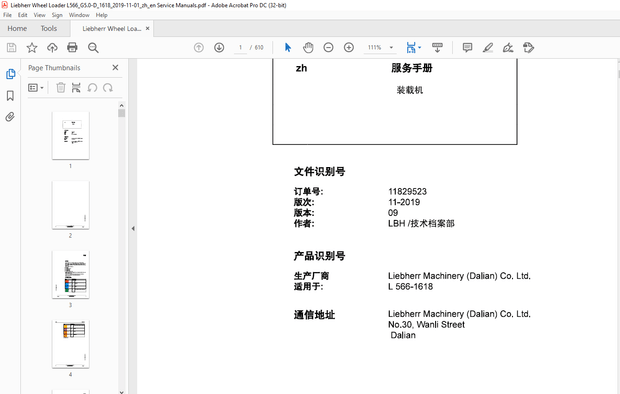Rotate page counterclockwise in thumbnails panel
Image resolution: width=620 pixels, height=394 pixels.
pos(92,87)
